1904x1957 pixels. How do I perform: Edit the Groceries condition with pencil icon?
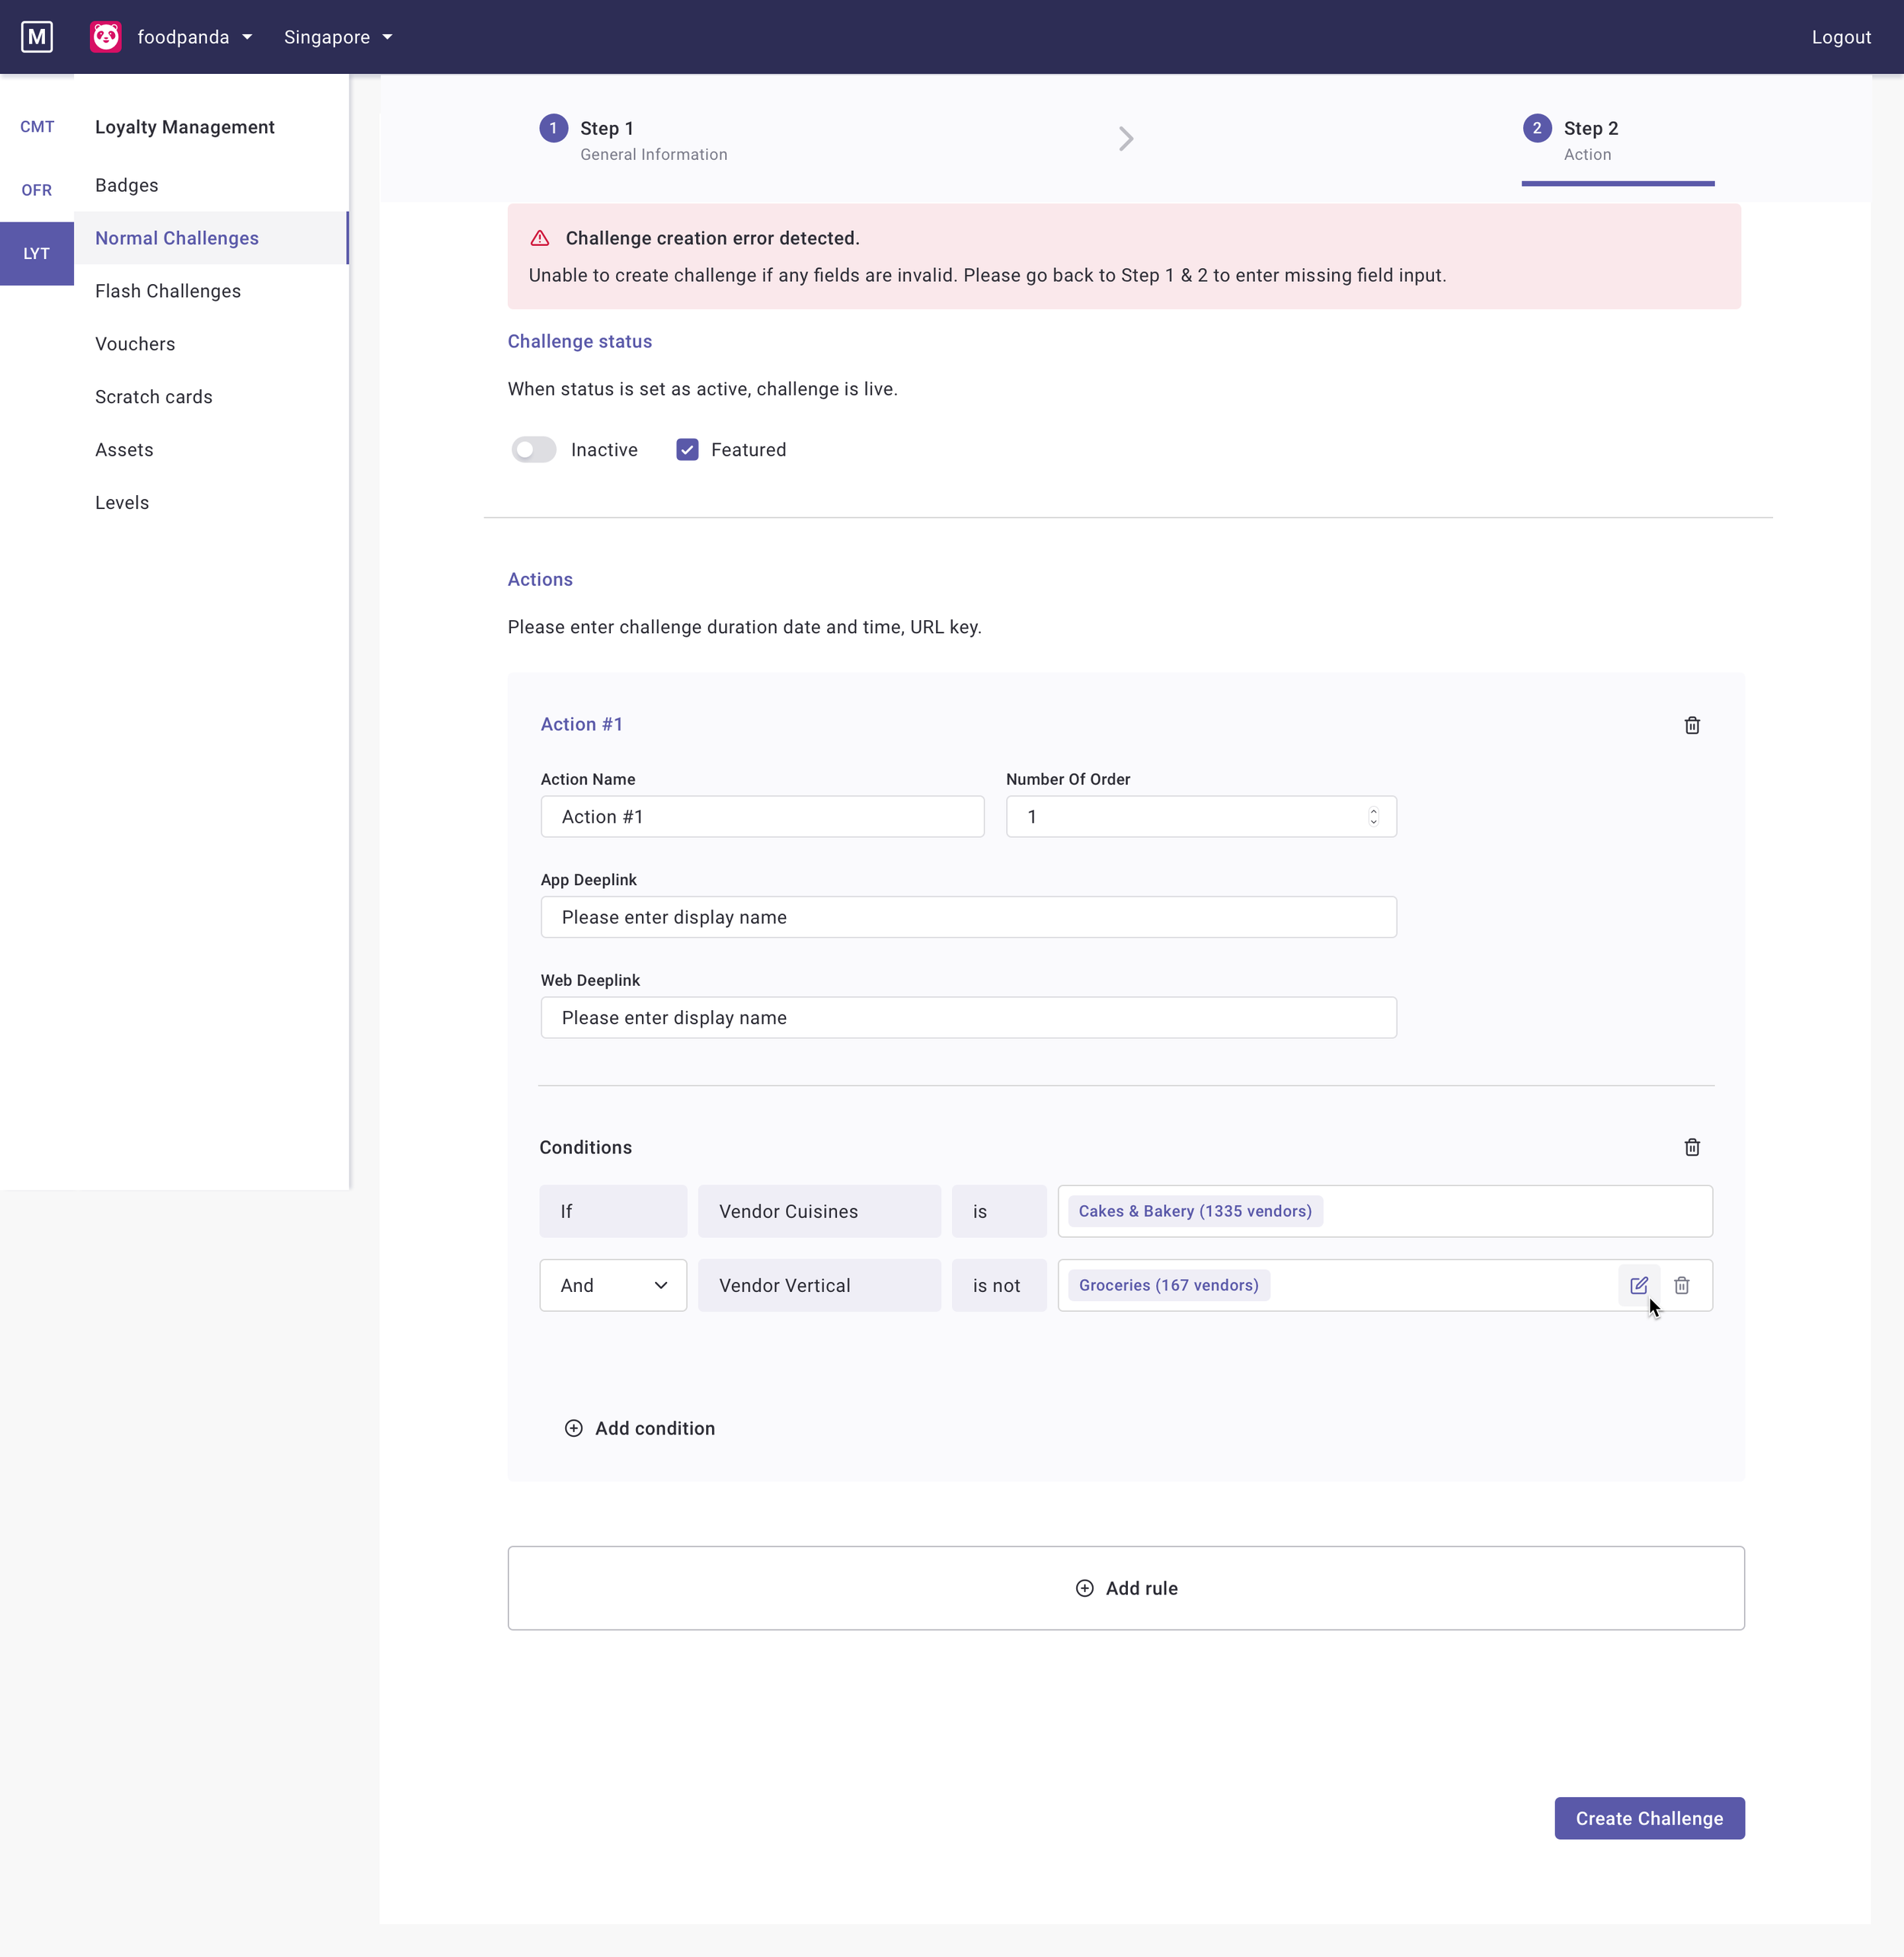pyautogui.click(x=1638, y=1285)
